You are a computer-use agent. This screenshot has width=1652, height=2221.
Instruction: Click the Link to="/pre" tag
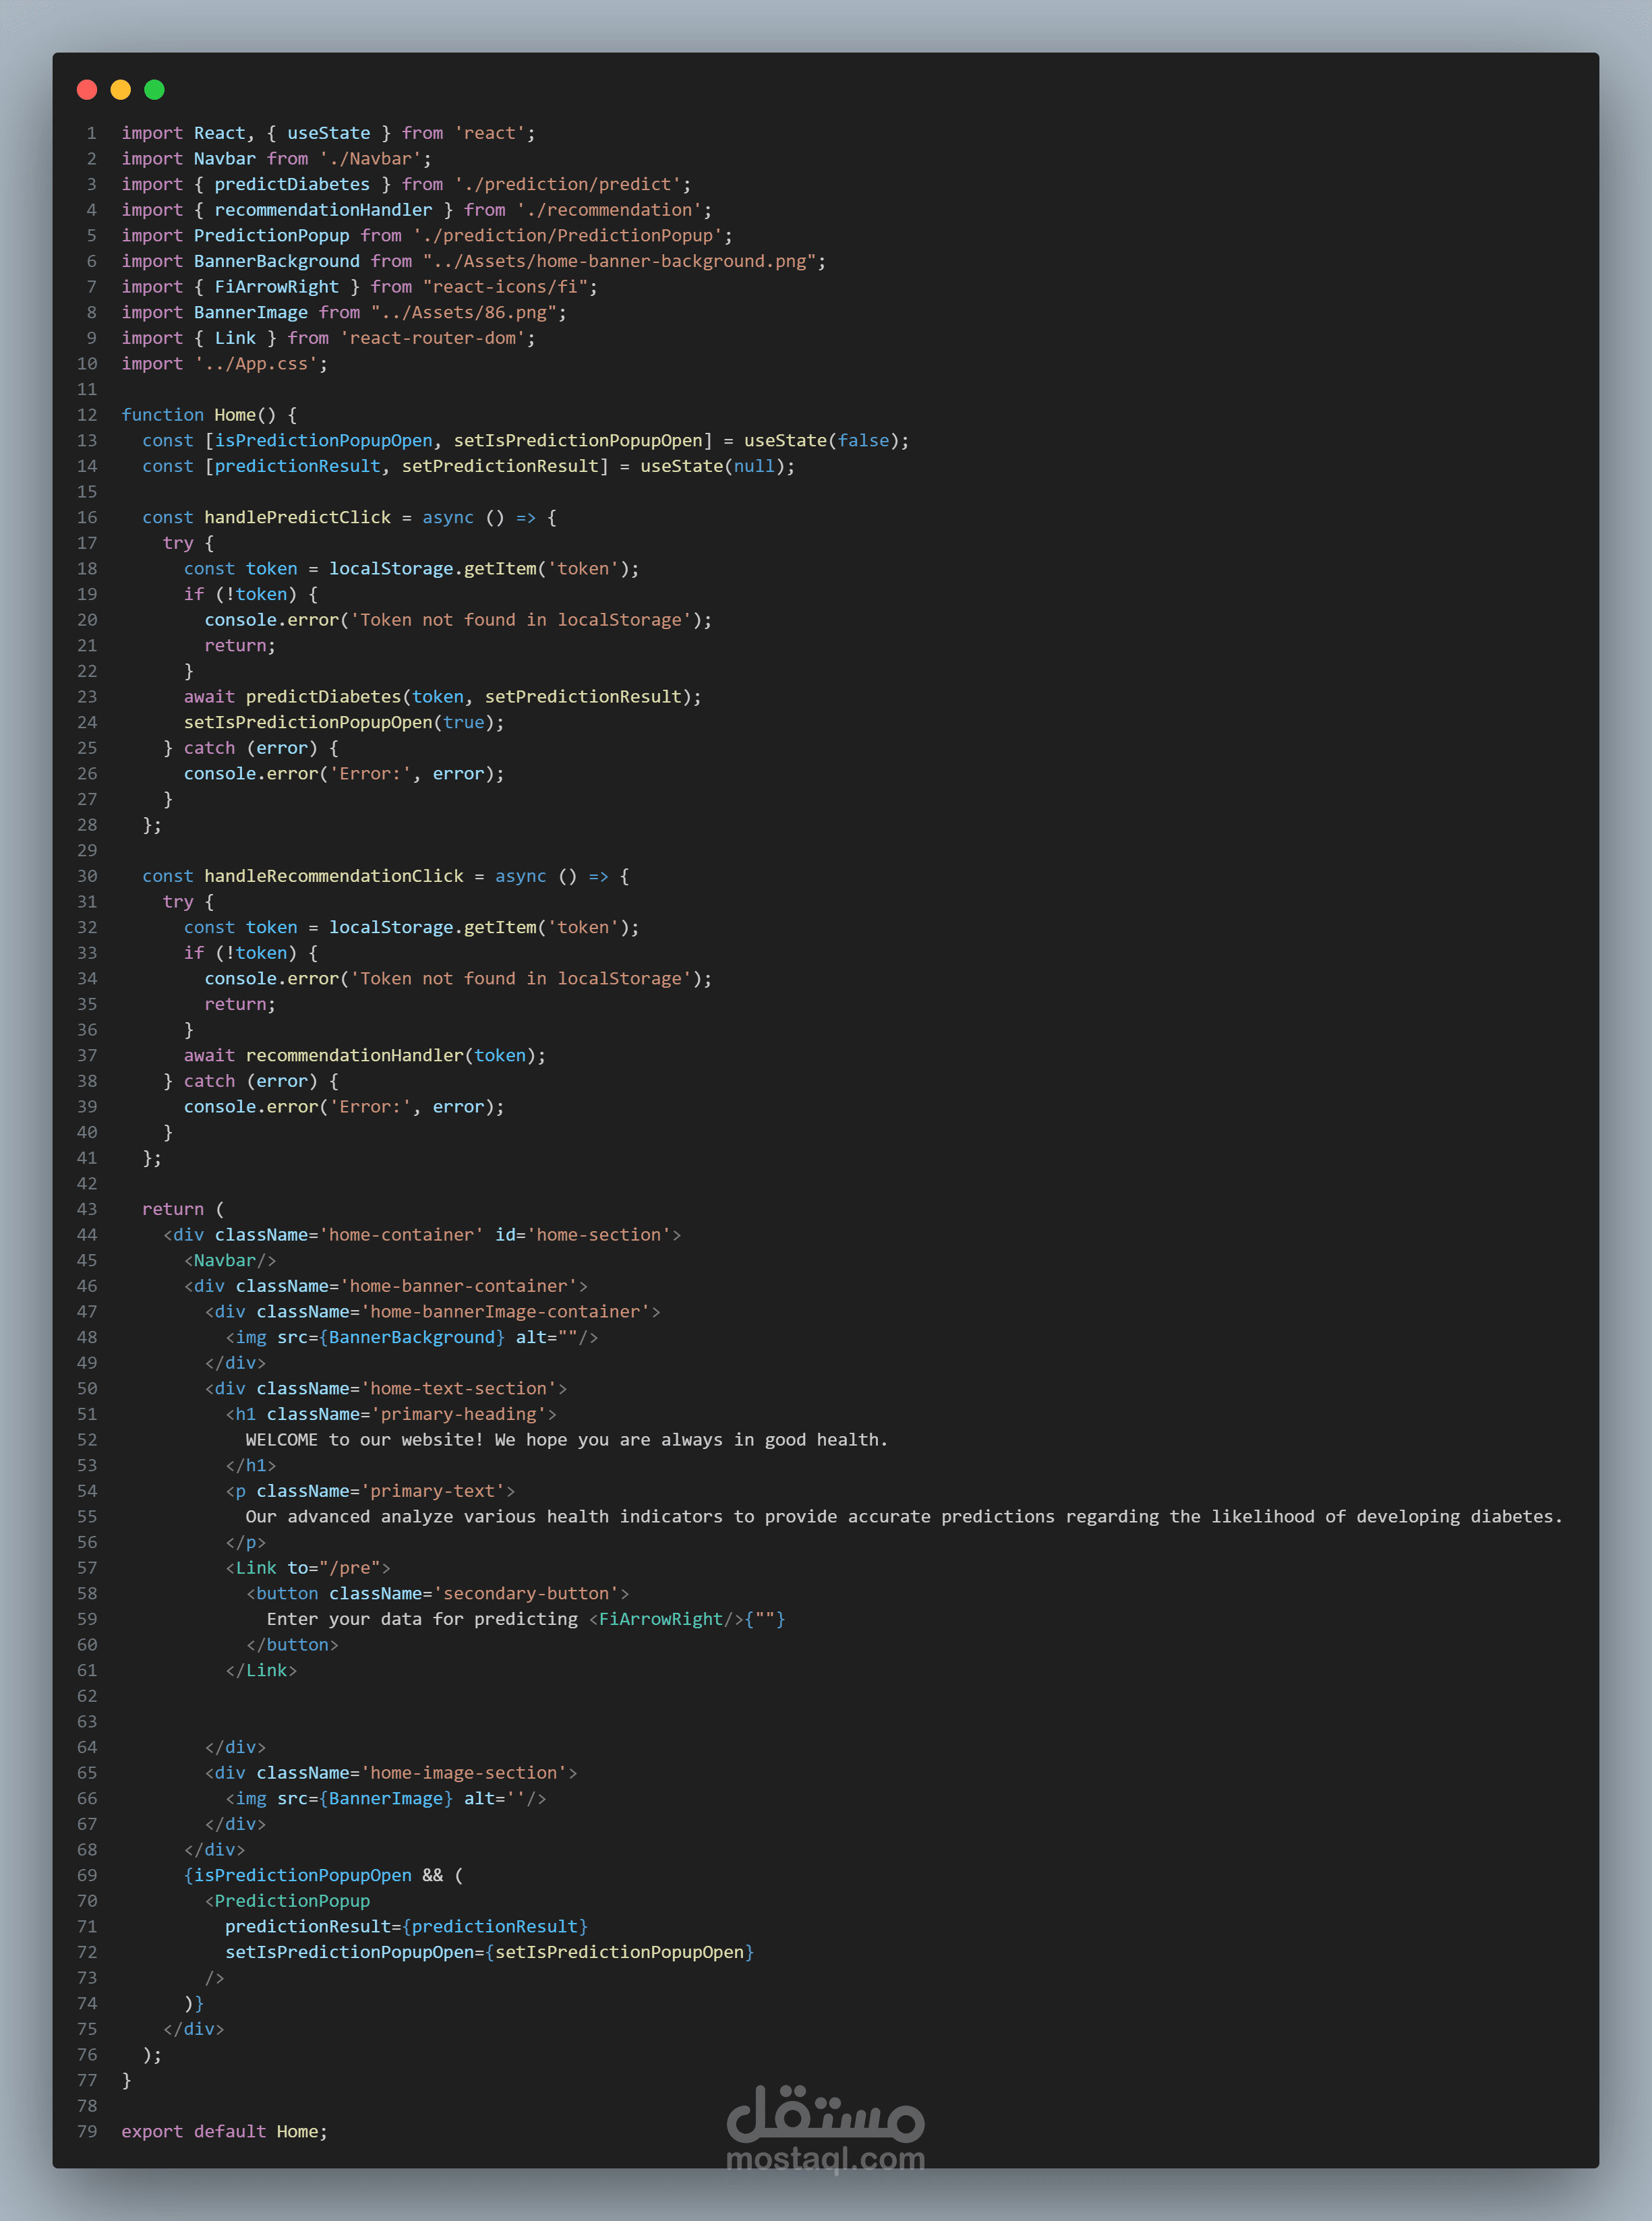(x=308, y=1568)
